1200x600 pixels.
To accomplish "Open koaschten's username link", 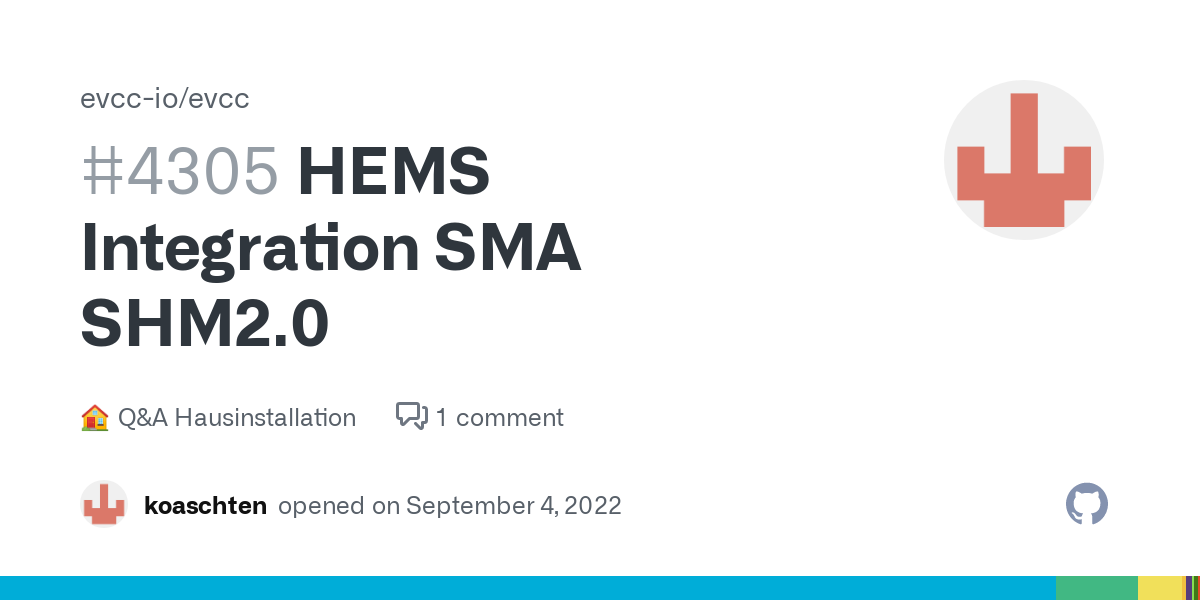I will point(205,506).
